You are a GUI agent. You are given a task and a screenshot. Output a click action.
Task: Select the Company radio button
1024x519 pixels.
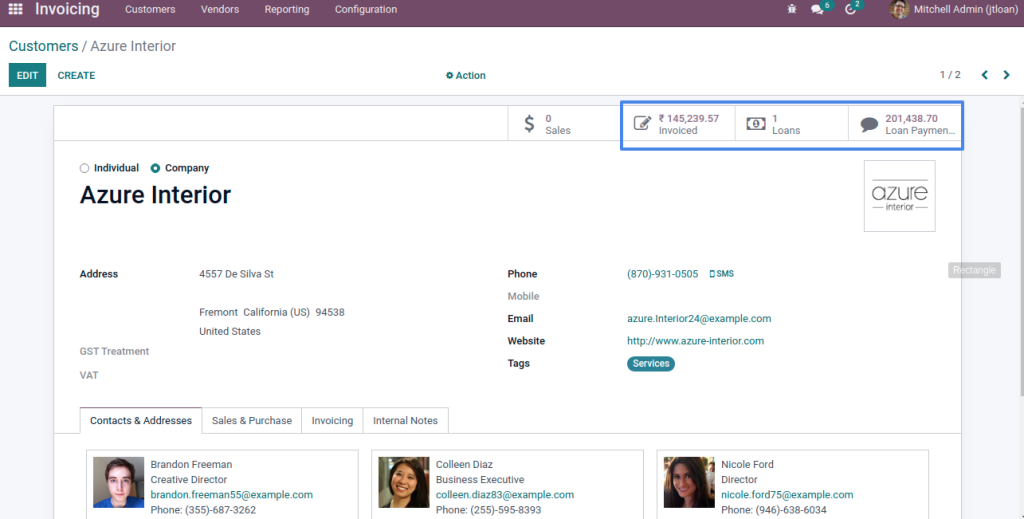point(155,168)
